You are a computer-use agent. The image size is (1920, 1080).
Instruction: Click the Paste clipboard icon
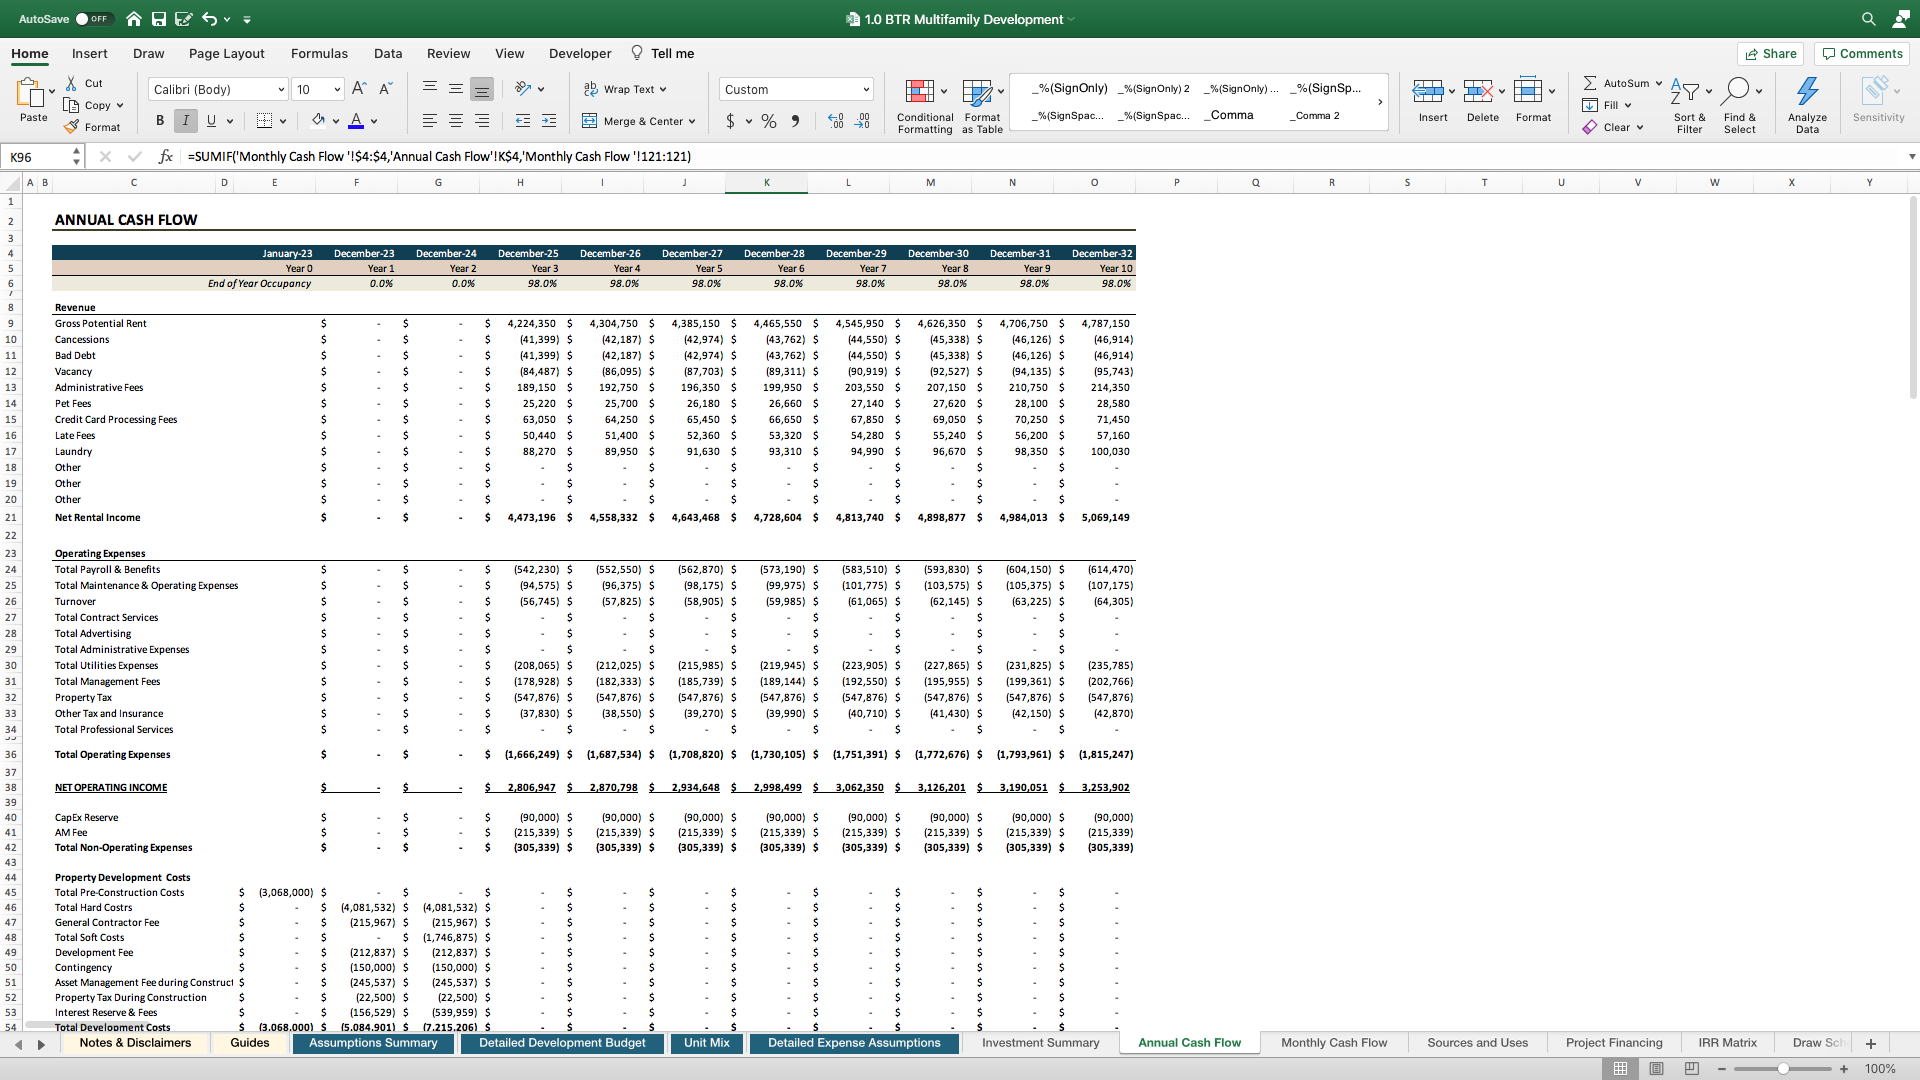(30, 93)
